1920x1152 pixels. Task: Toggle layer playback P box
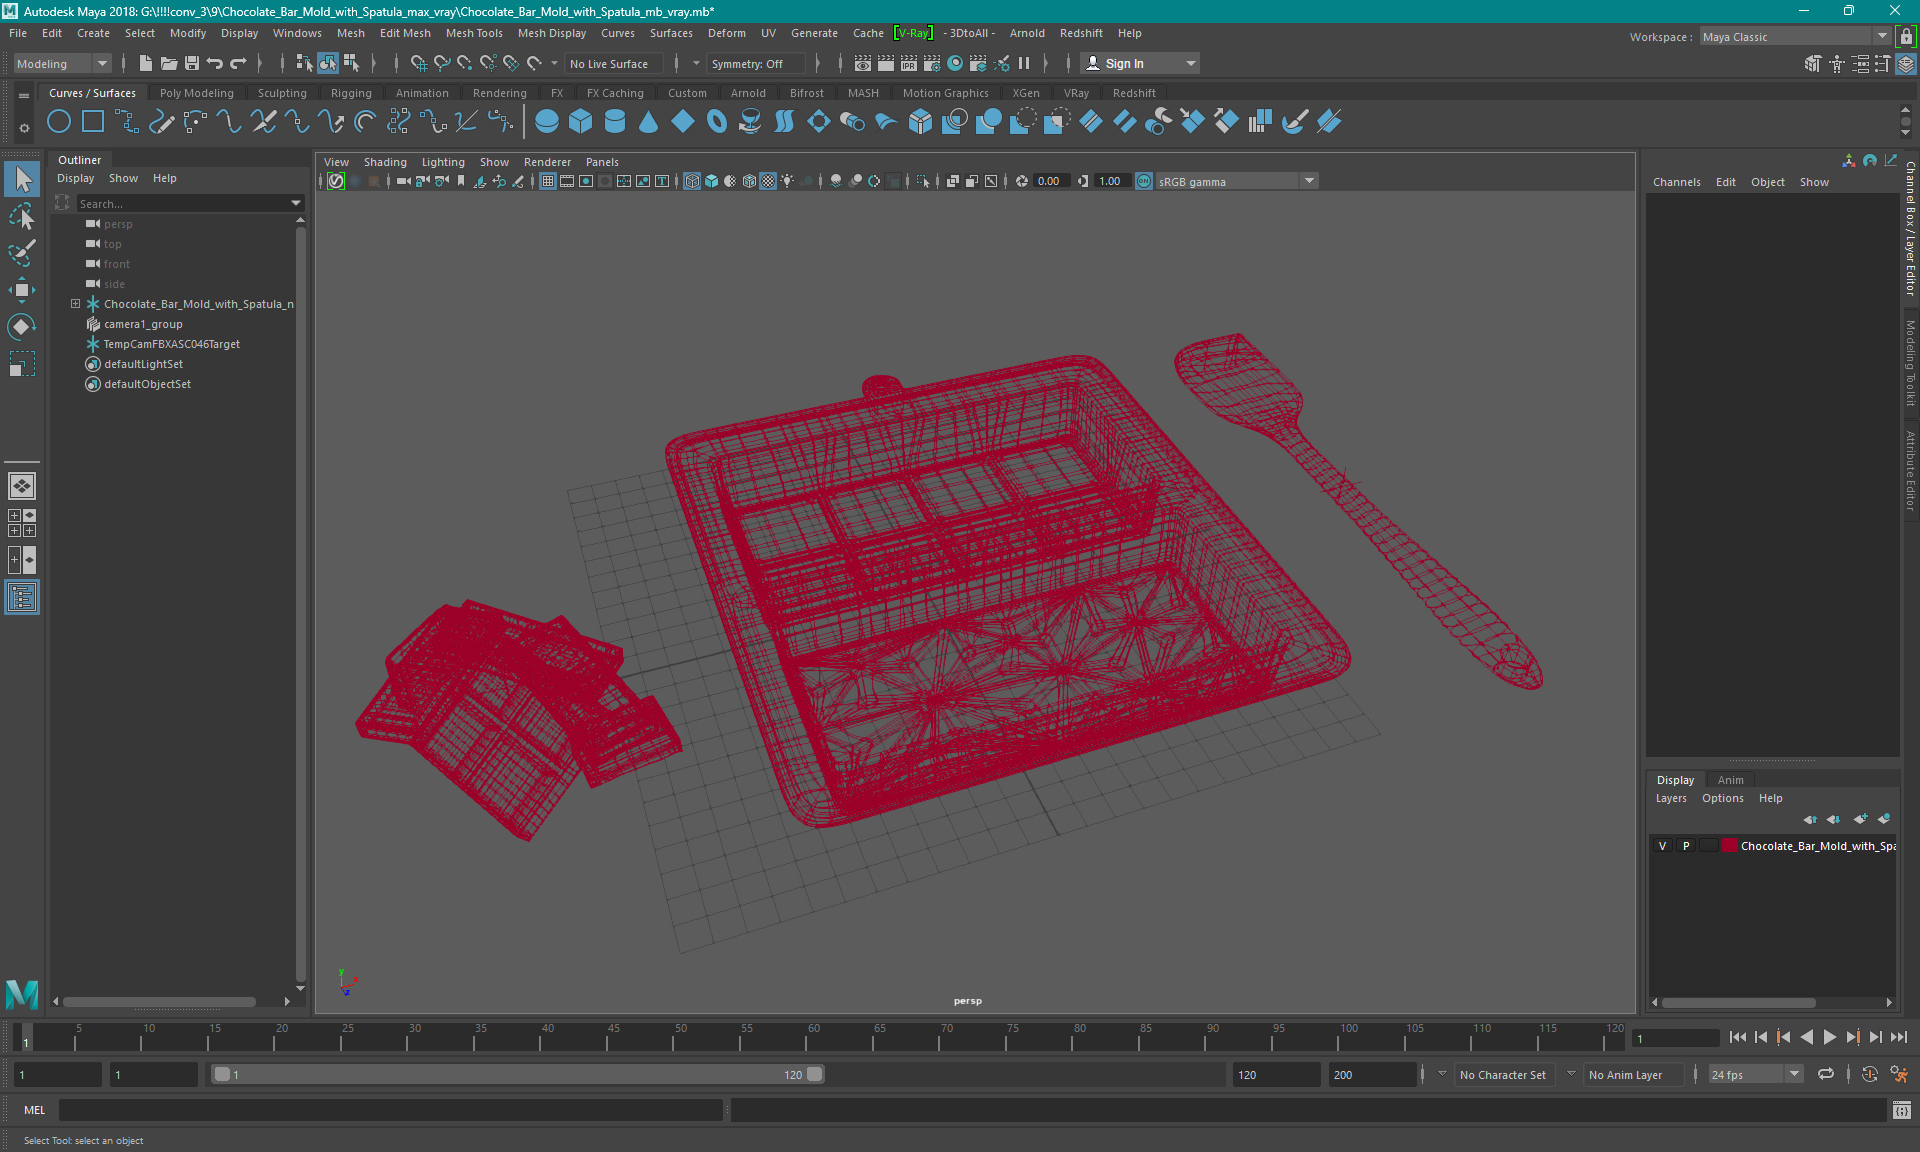pyautogui.click(x=1686, y=846)
